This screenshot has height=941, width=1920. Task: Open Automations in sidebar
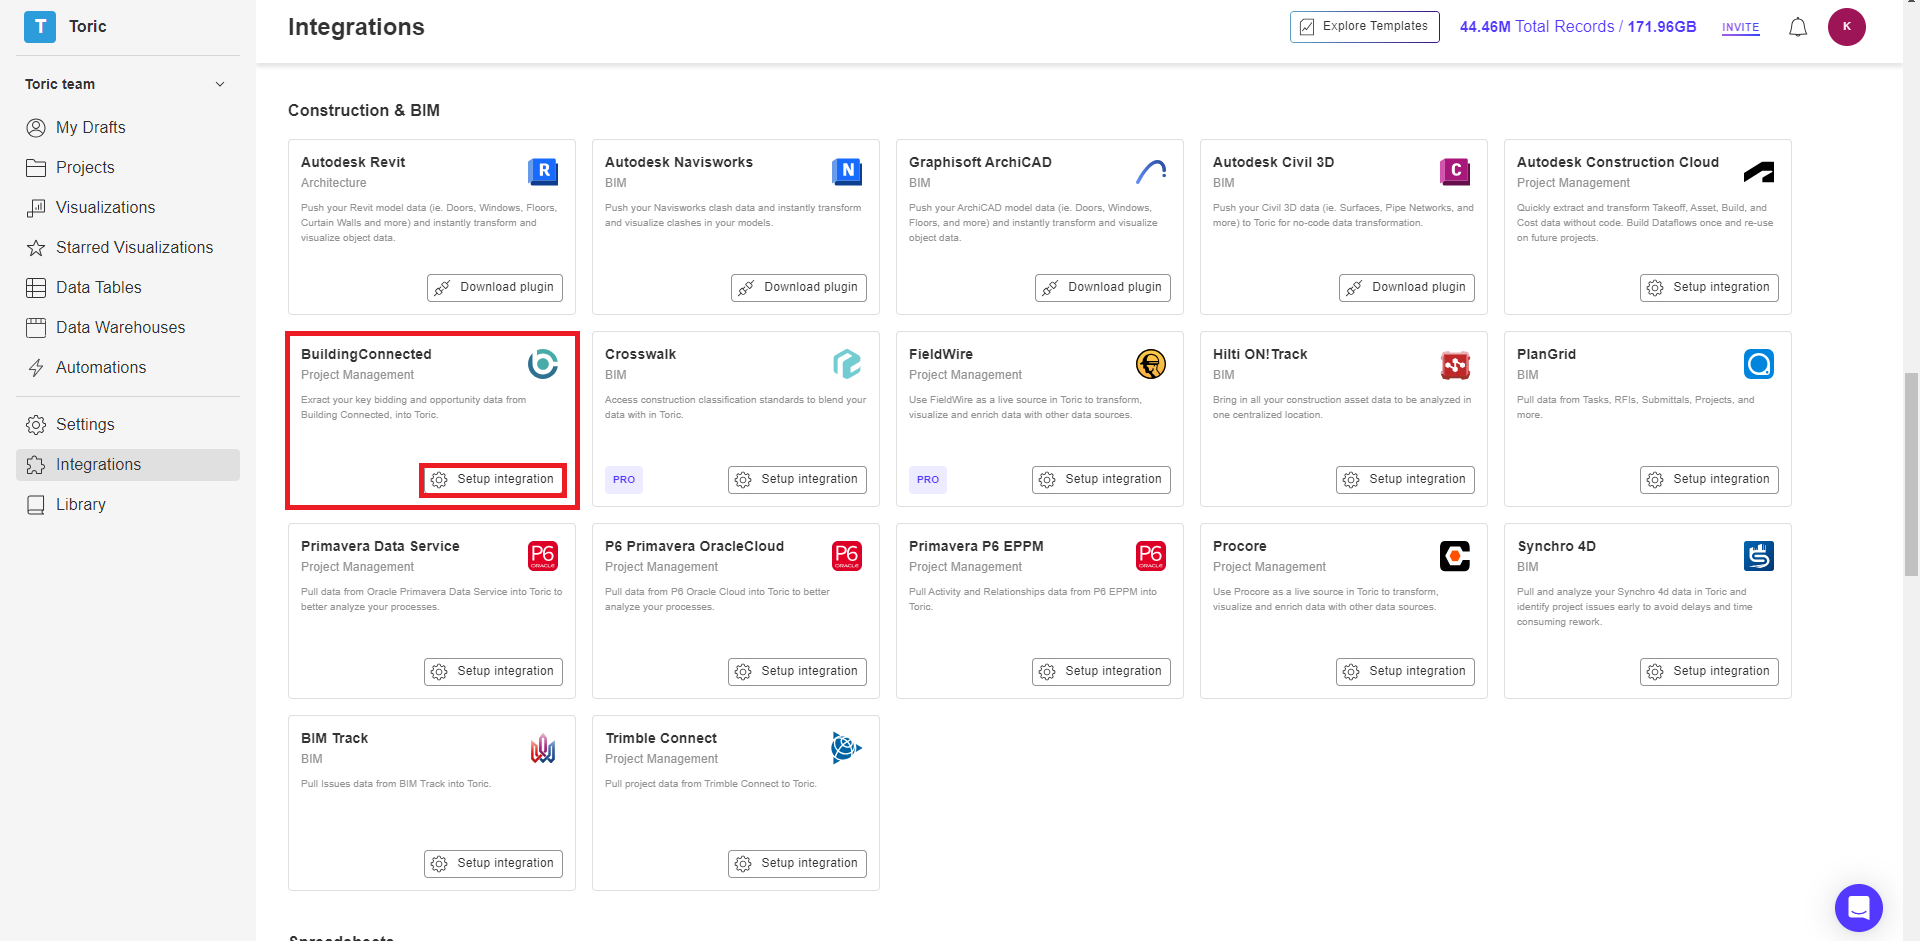click(128, 367)
